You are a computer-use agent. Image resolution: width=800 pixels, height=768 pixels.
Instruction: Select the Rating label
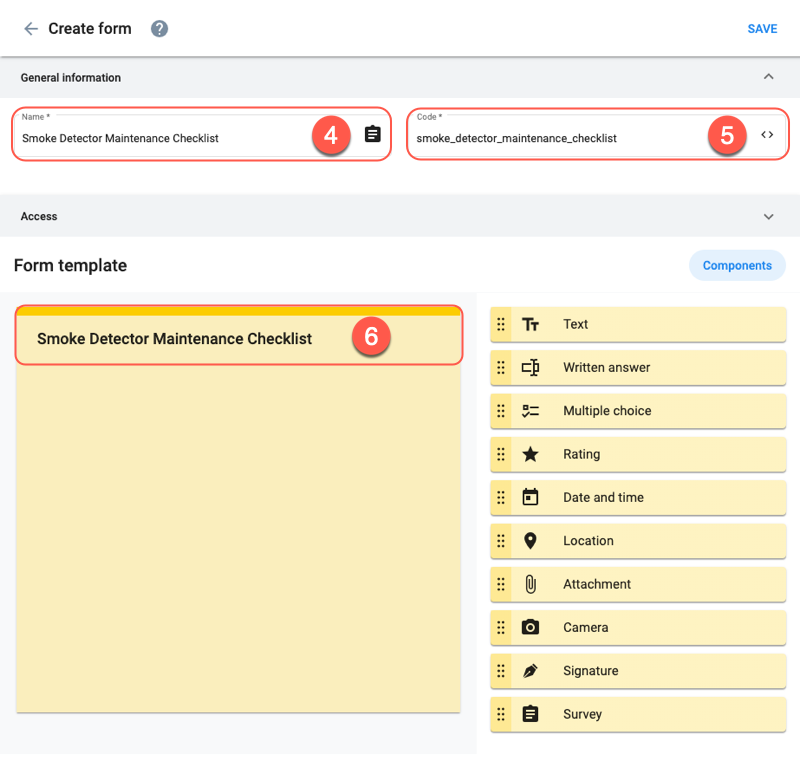[582, 454]
